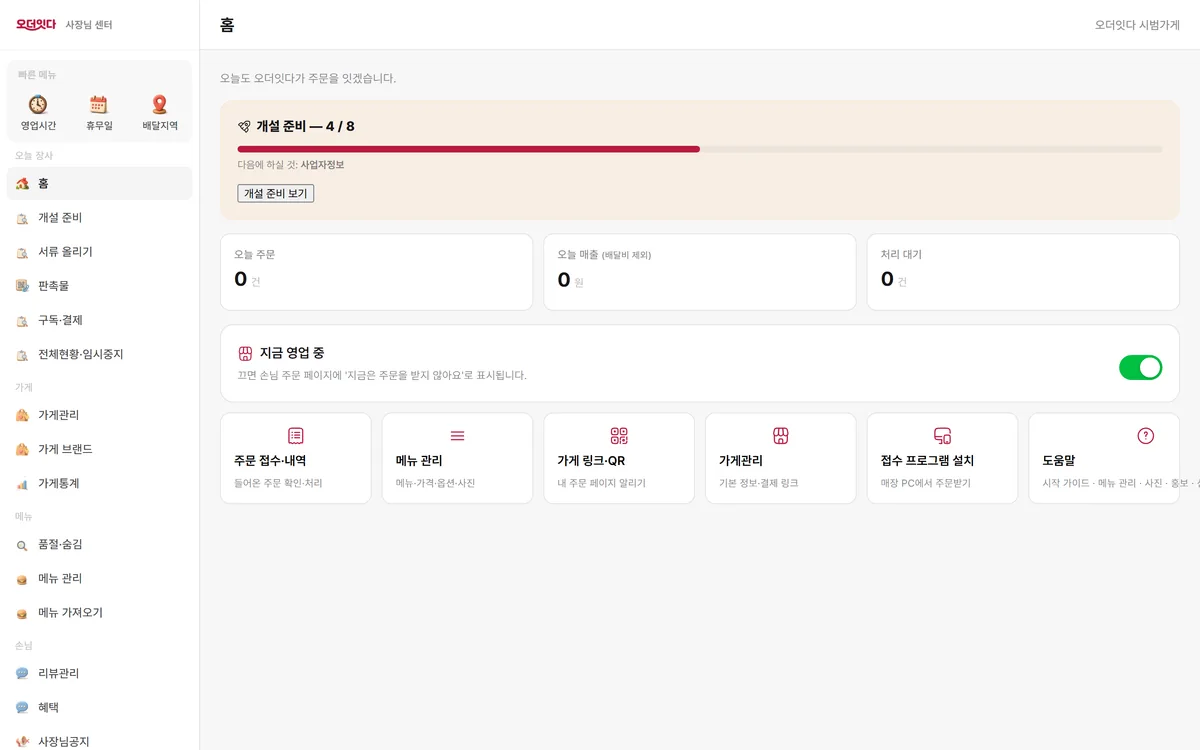The image size is (1200, 750).
Task: Click the handshake icon beside 개설 준비 — 4 / 8
Action: (x=244, y=126)
